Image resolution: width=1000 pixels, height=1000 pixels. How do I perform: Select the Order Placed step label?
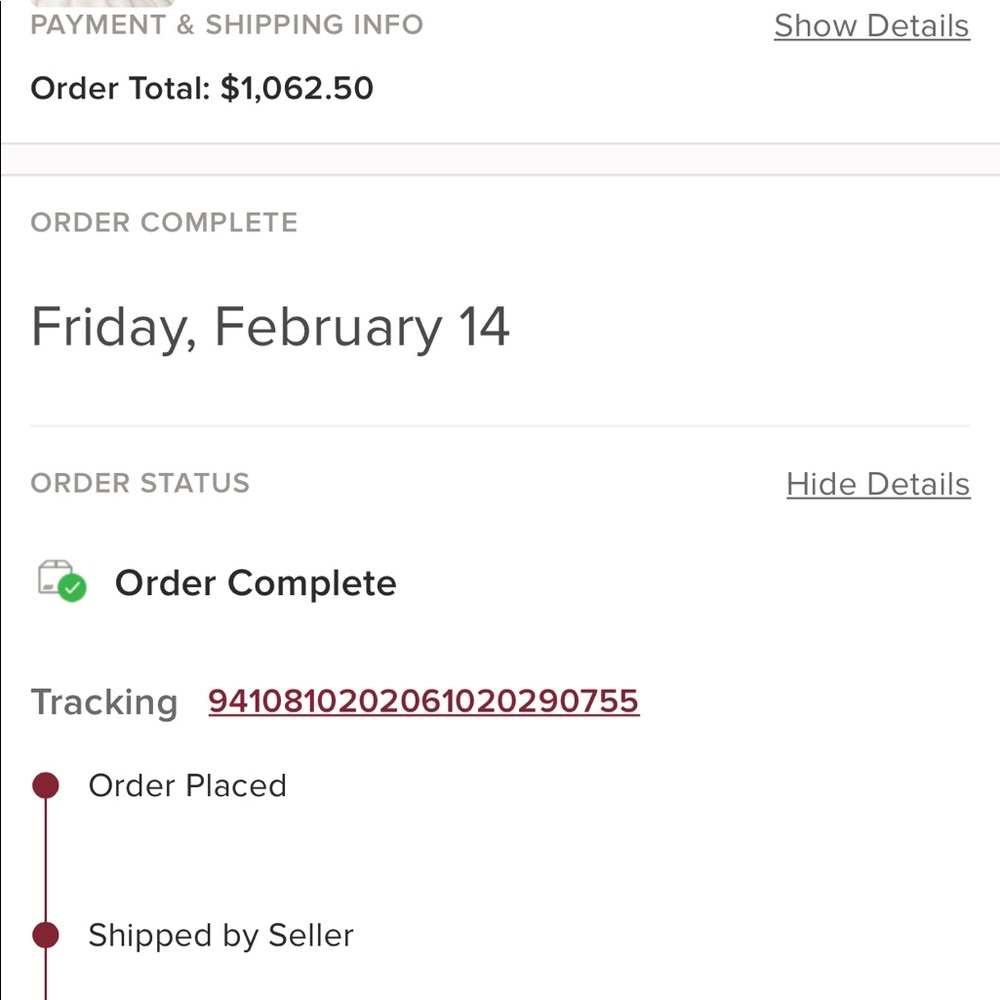187,786
